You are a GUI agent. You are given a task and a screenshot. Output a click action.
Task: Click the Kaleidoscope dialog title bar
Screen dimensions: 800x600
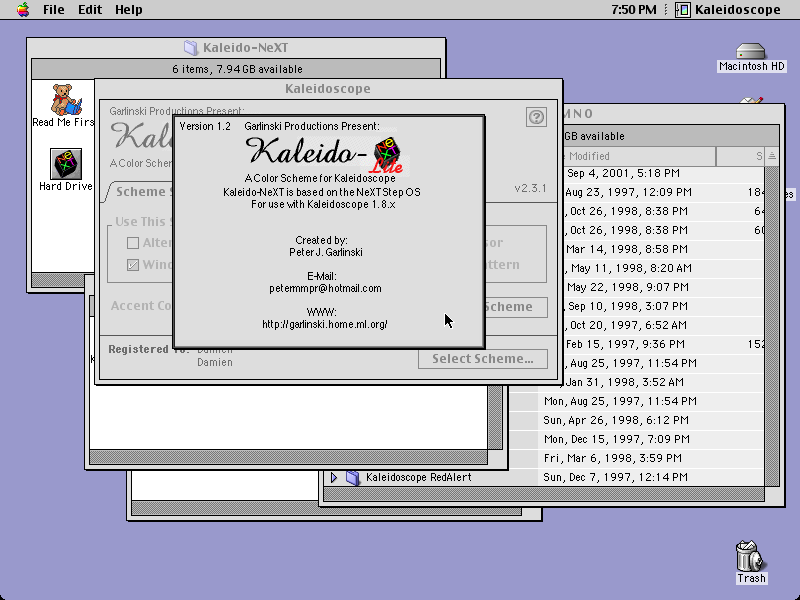(329, 89)
